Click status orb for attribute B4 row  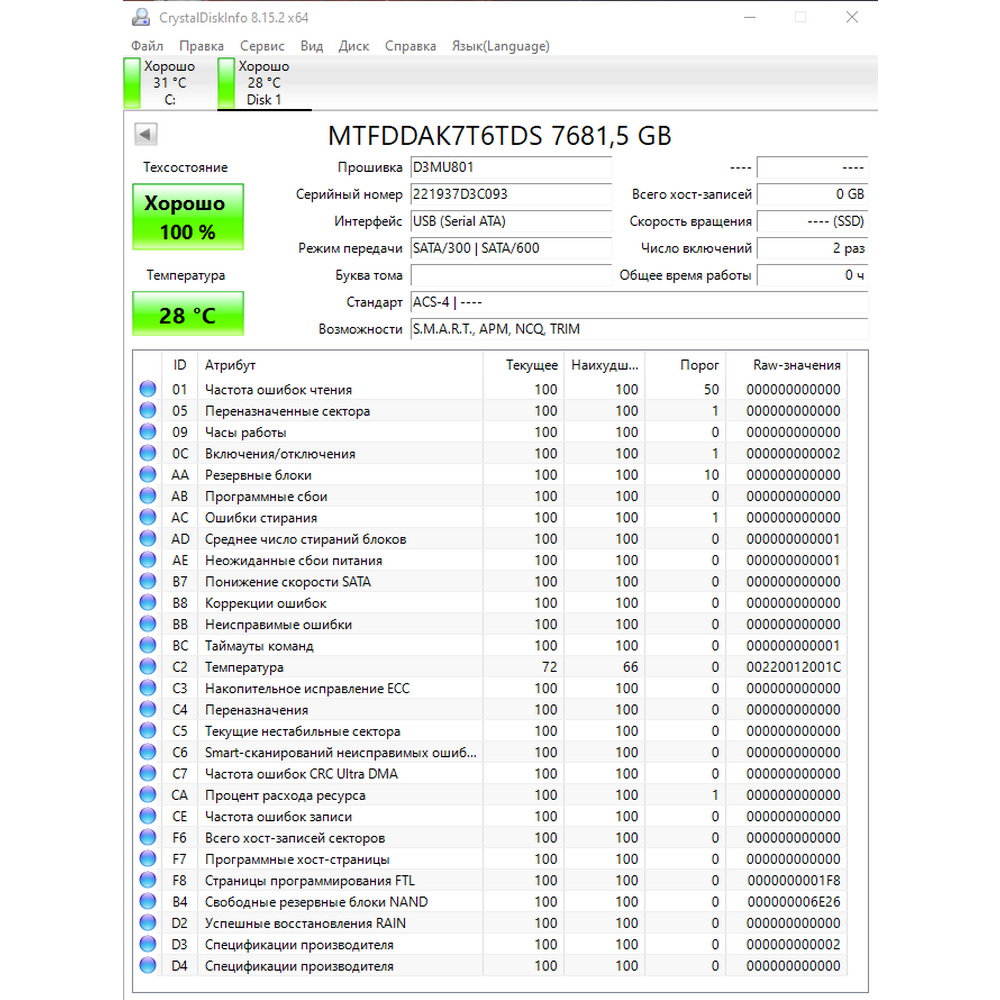tap(148, 902)
